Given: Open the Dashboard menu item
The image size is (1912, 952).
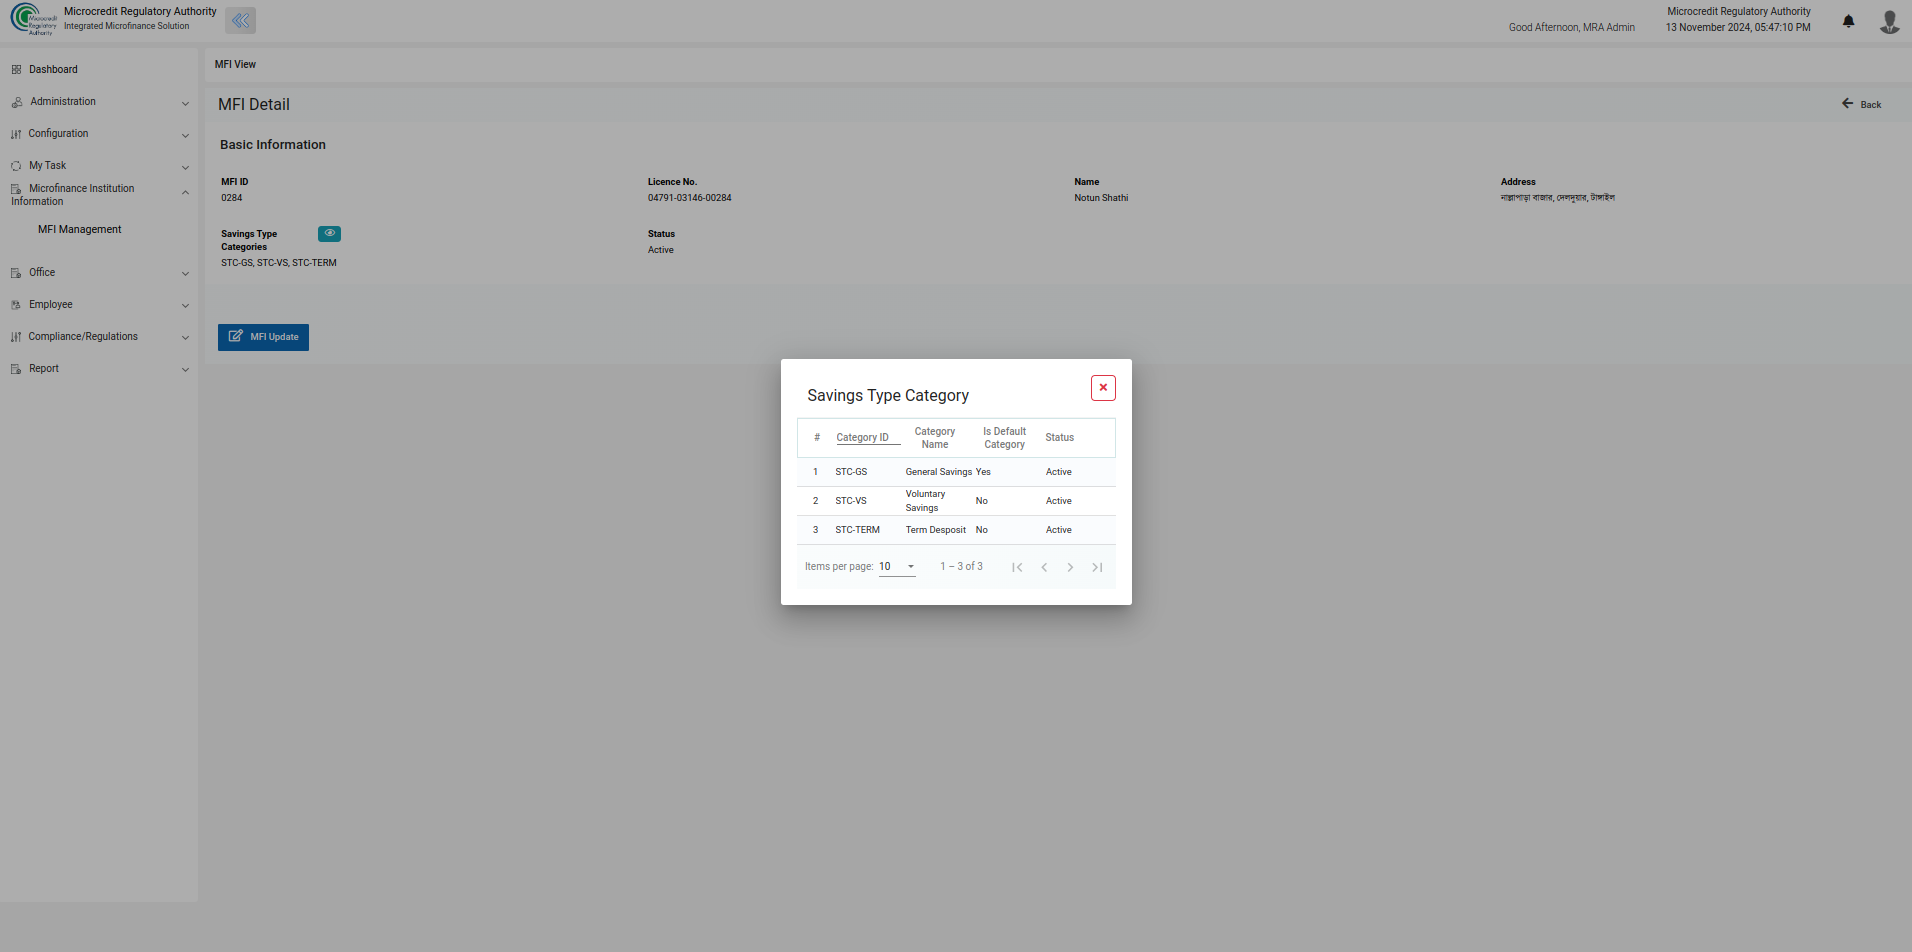Looking at the screenshot, I should point(53,70).
